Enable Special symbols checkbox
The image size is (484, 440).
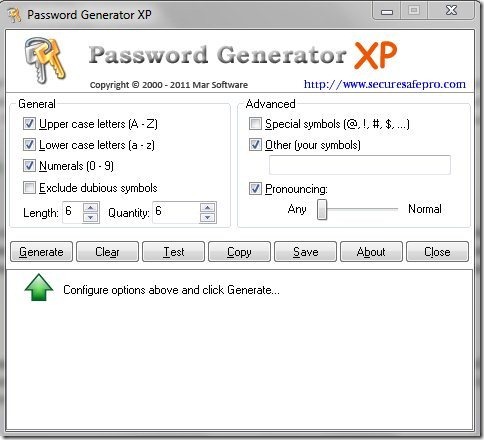tap(255, 124)
